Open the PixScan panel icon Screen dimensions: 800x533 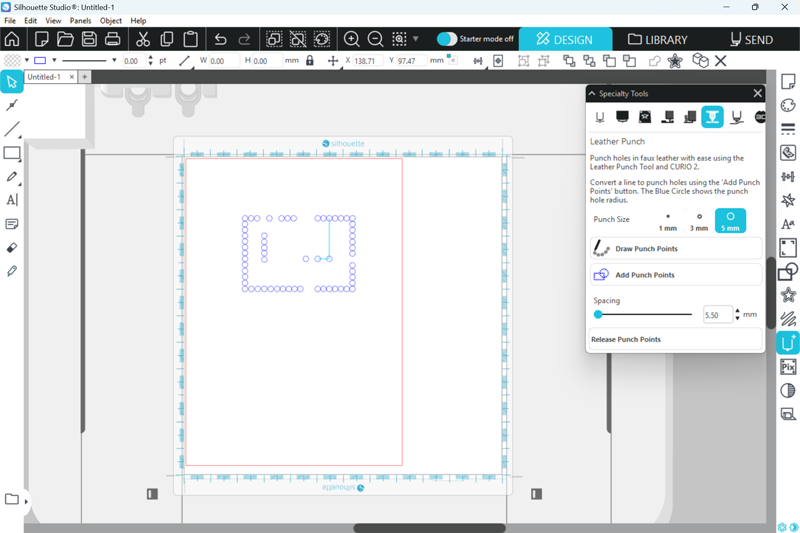click(788, 367)
